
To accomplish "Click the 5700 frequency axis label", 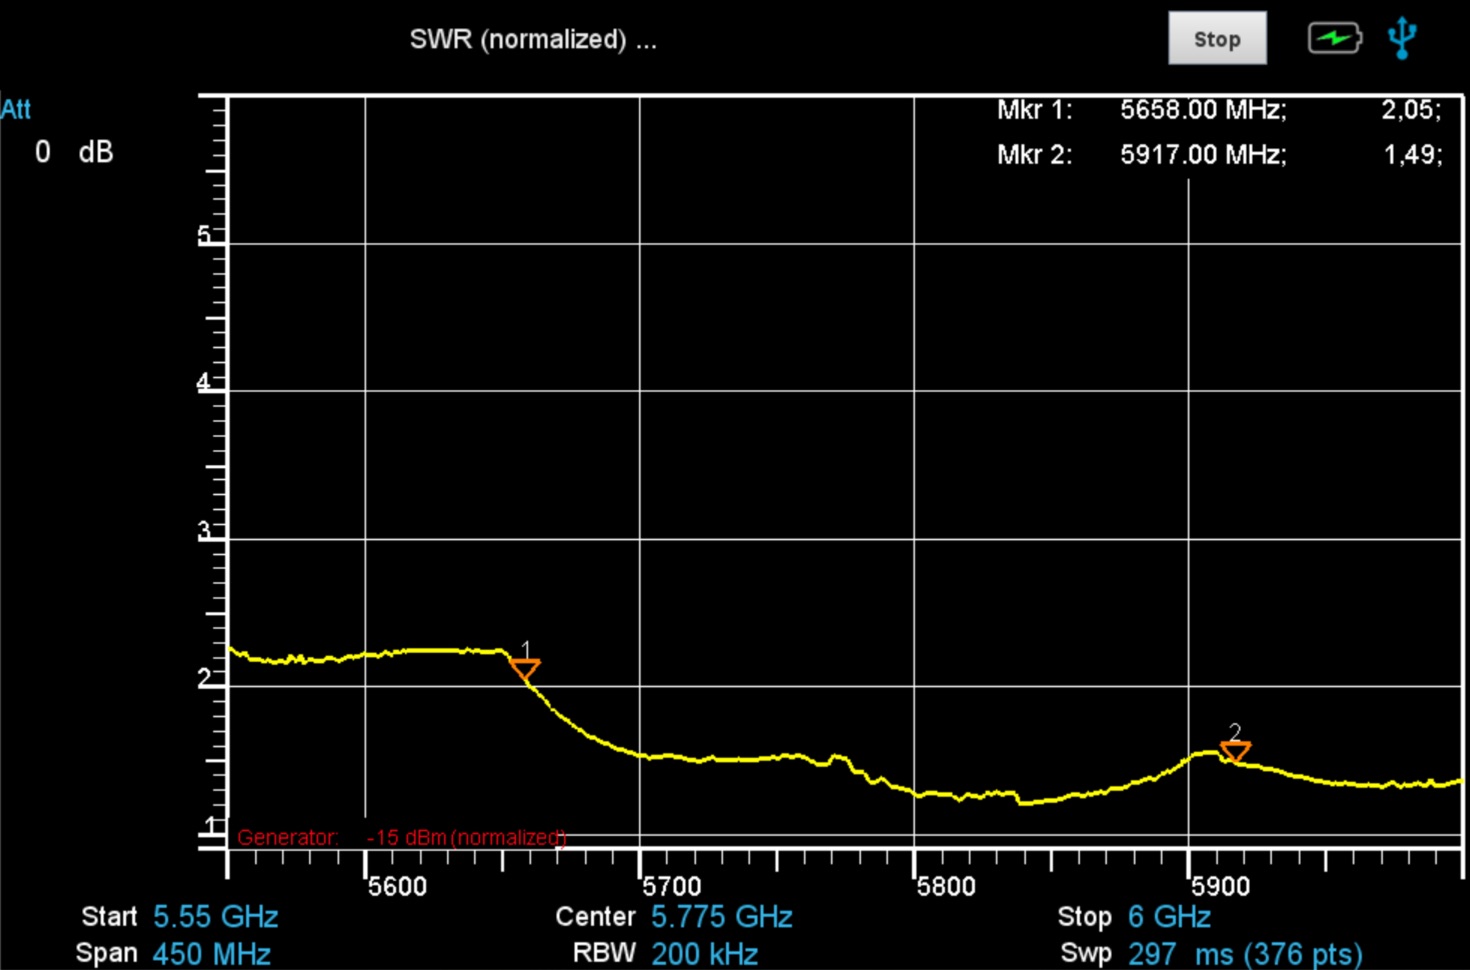I will tap(671, 886).
